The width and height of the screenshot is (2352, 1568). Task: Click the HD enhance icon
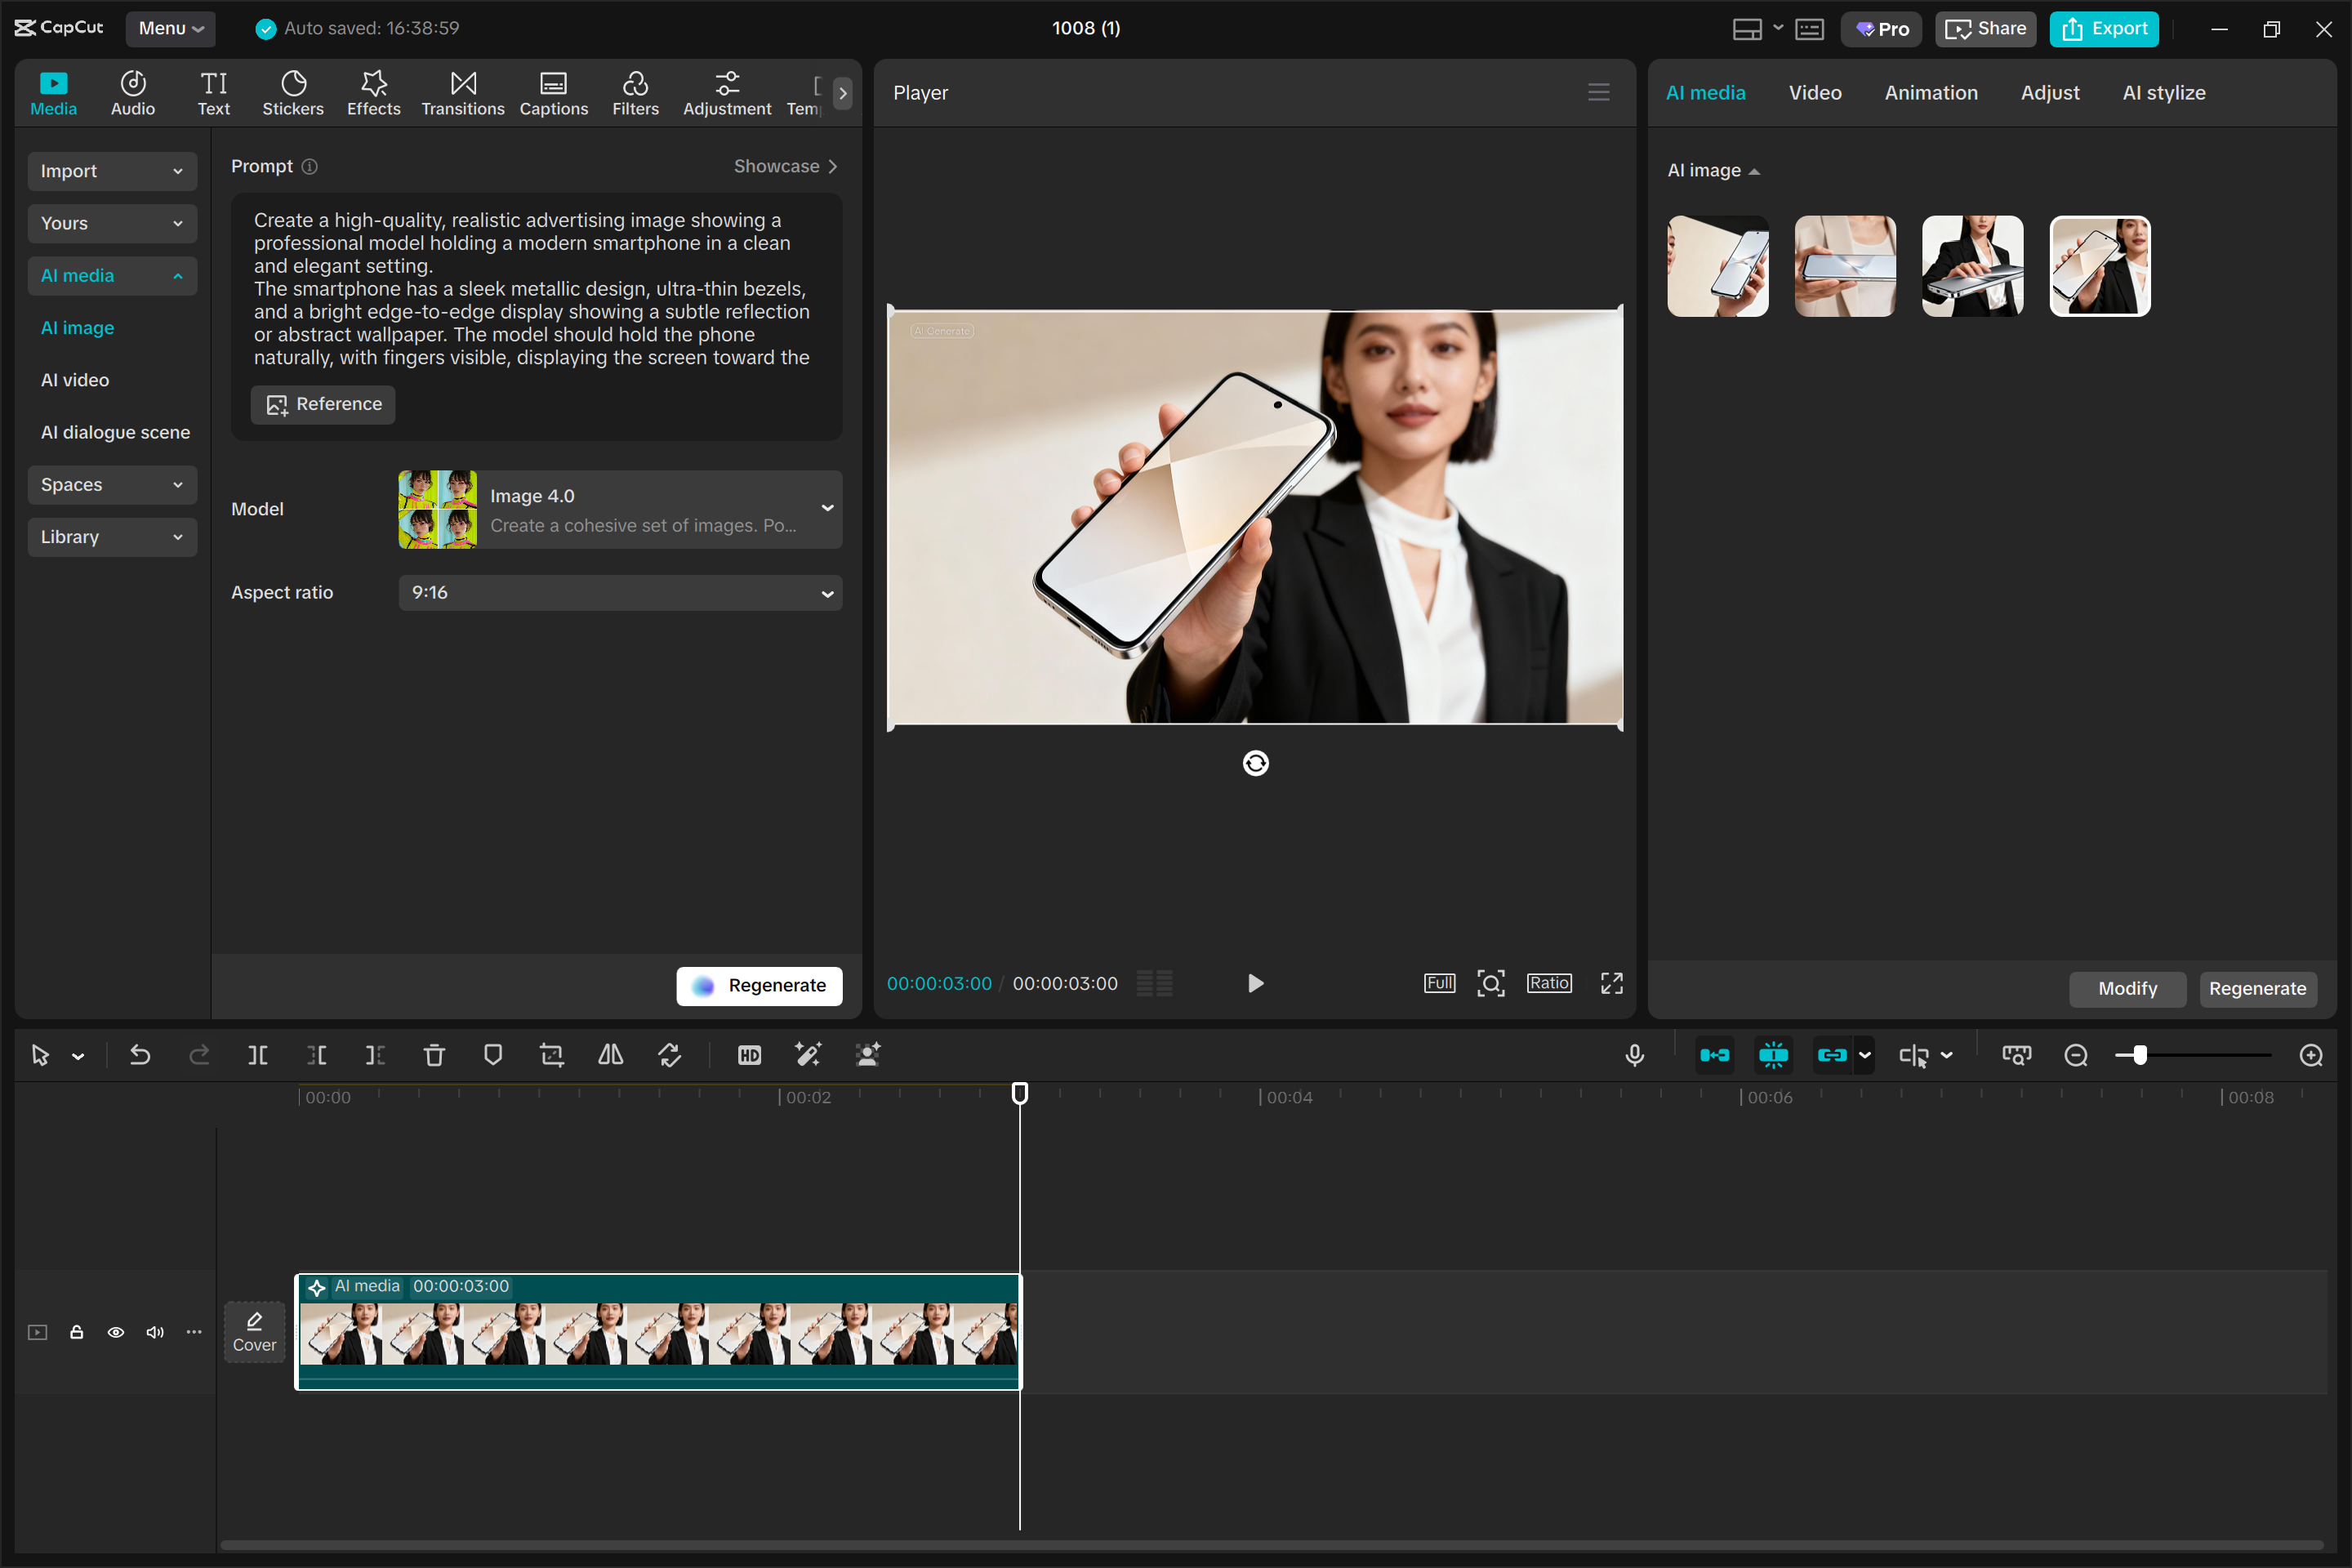click(749, 1055)
